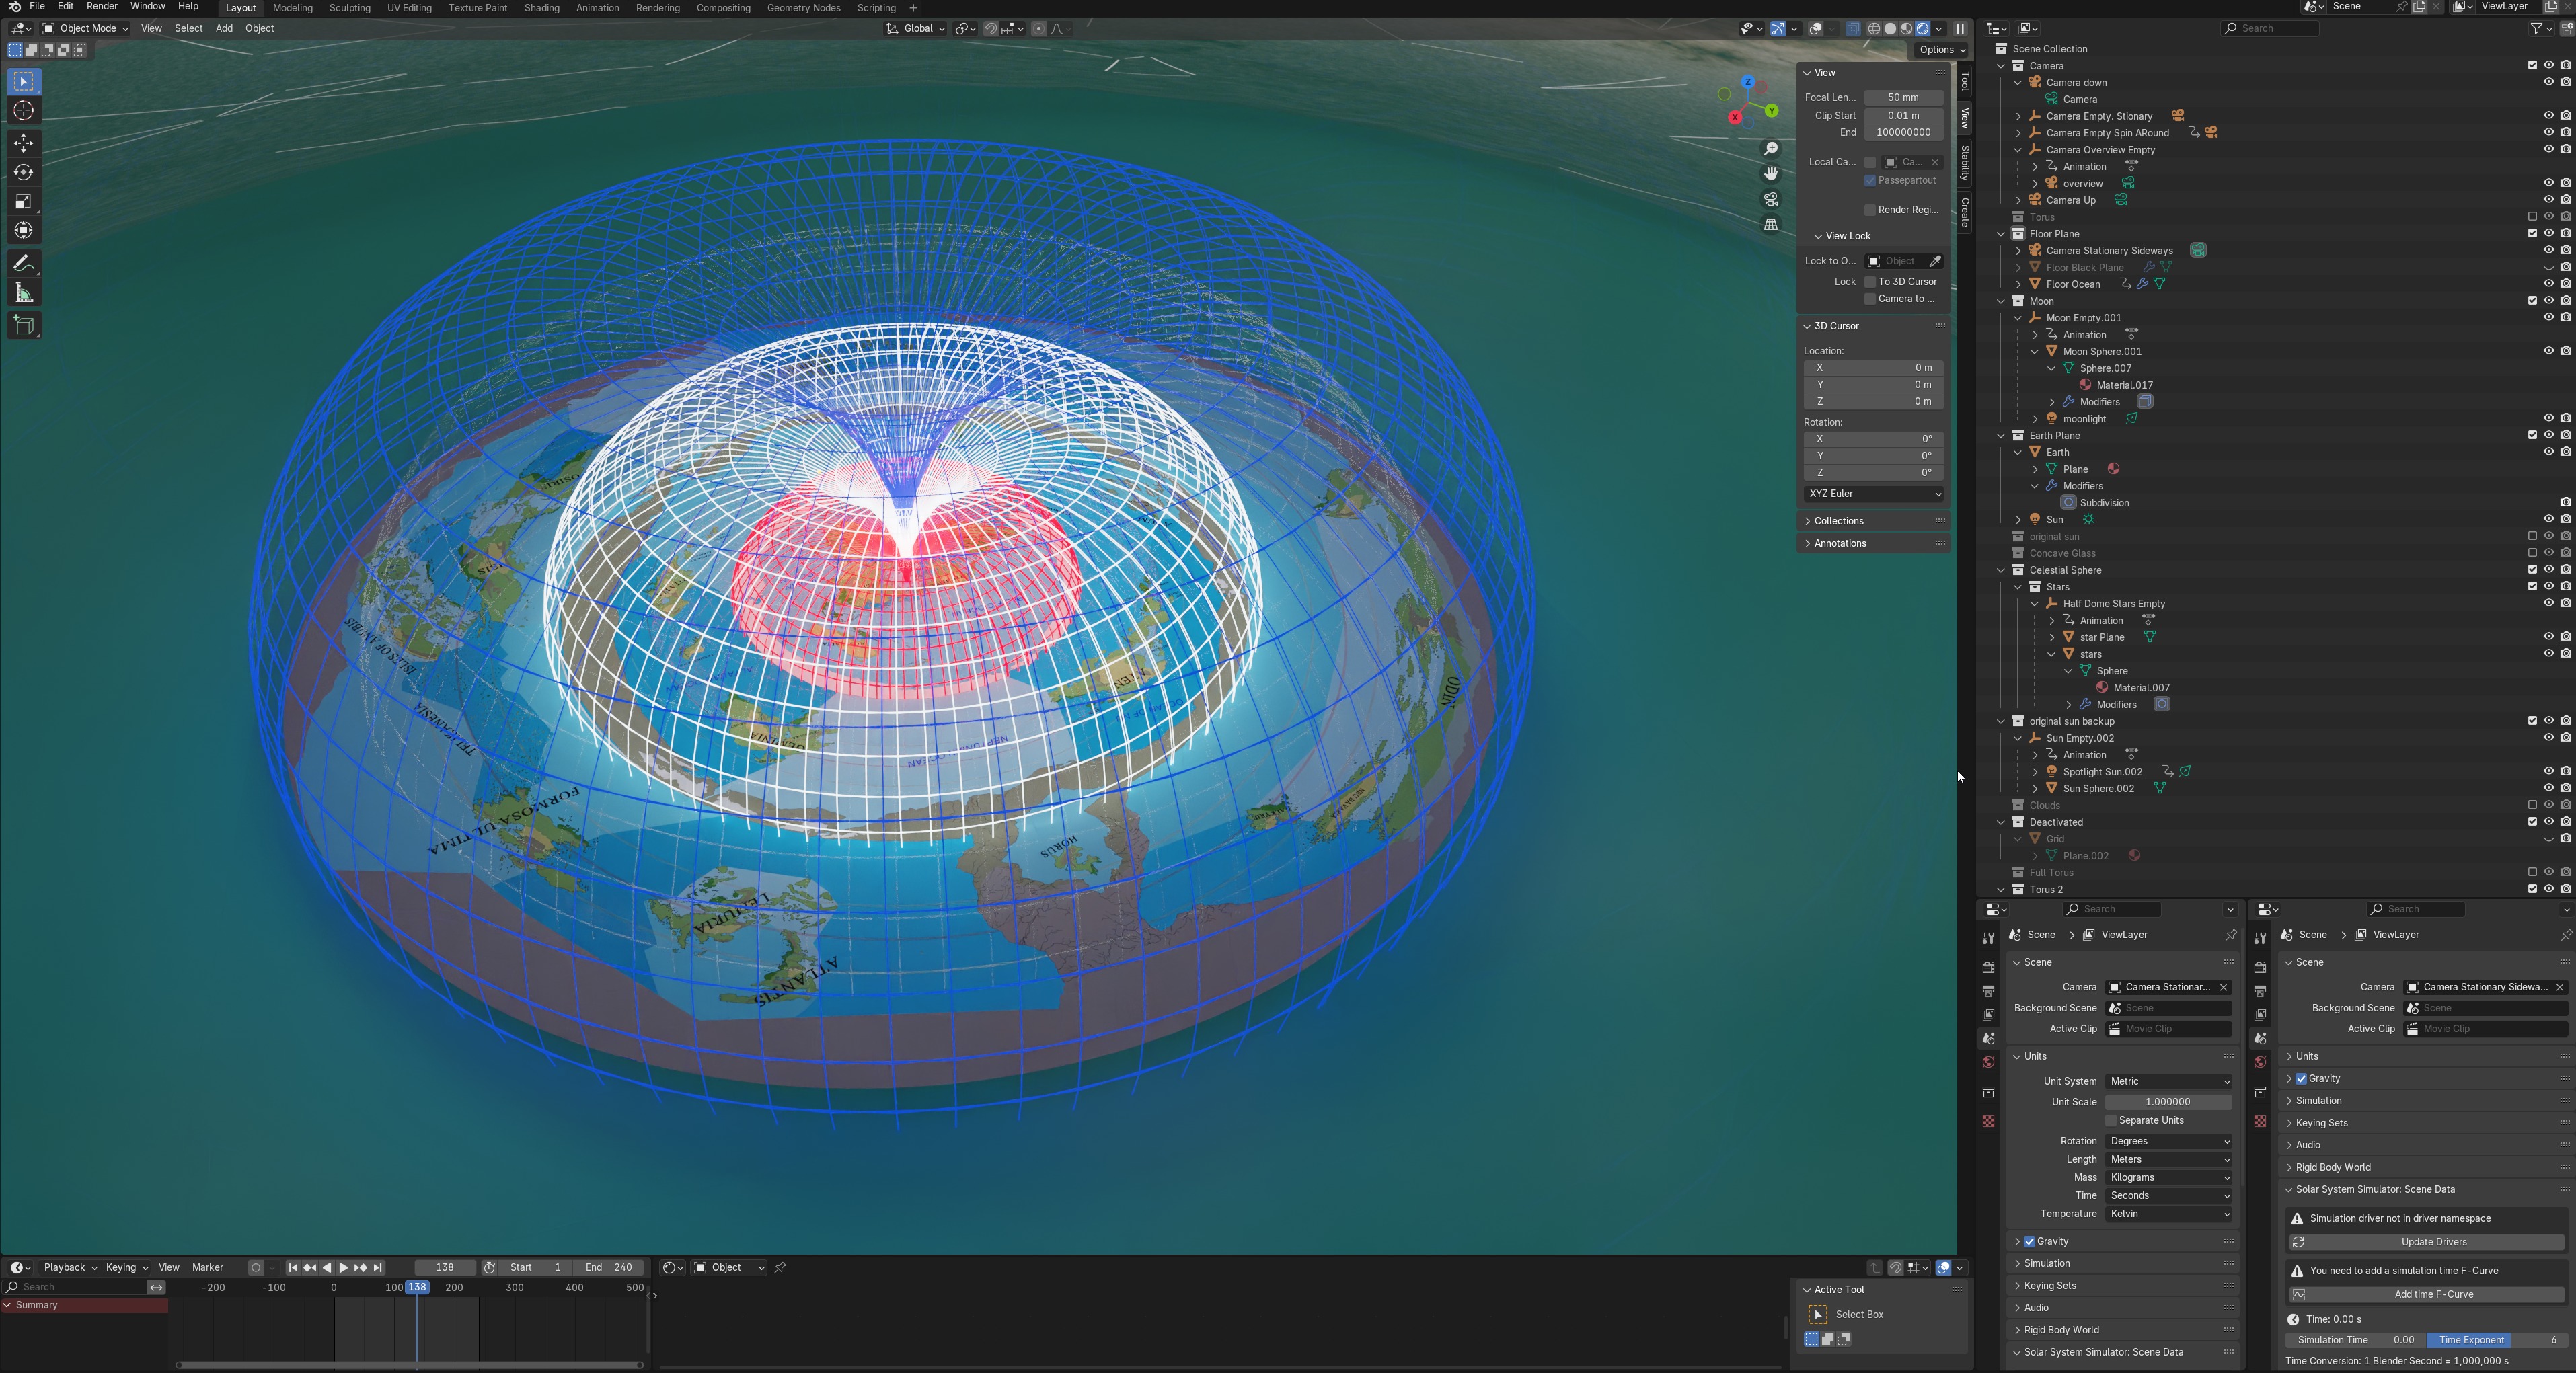Toggle Lock To 3D Cursor checkbox

[1870, 282]
